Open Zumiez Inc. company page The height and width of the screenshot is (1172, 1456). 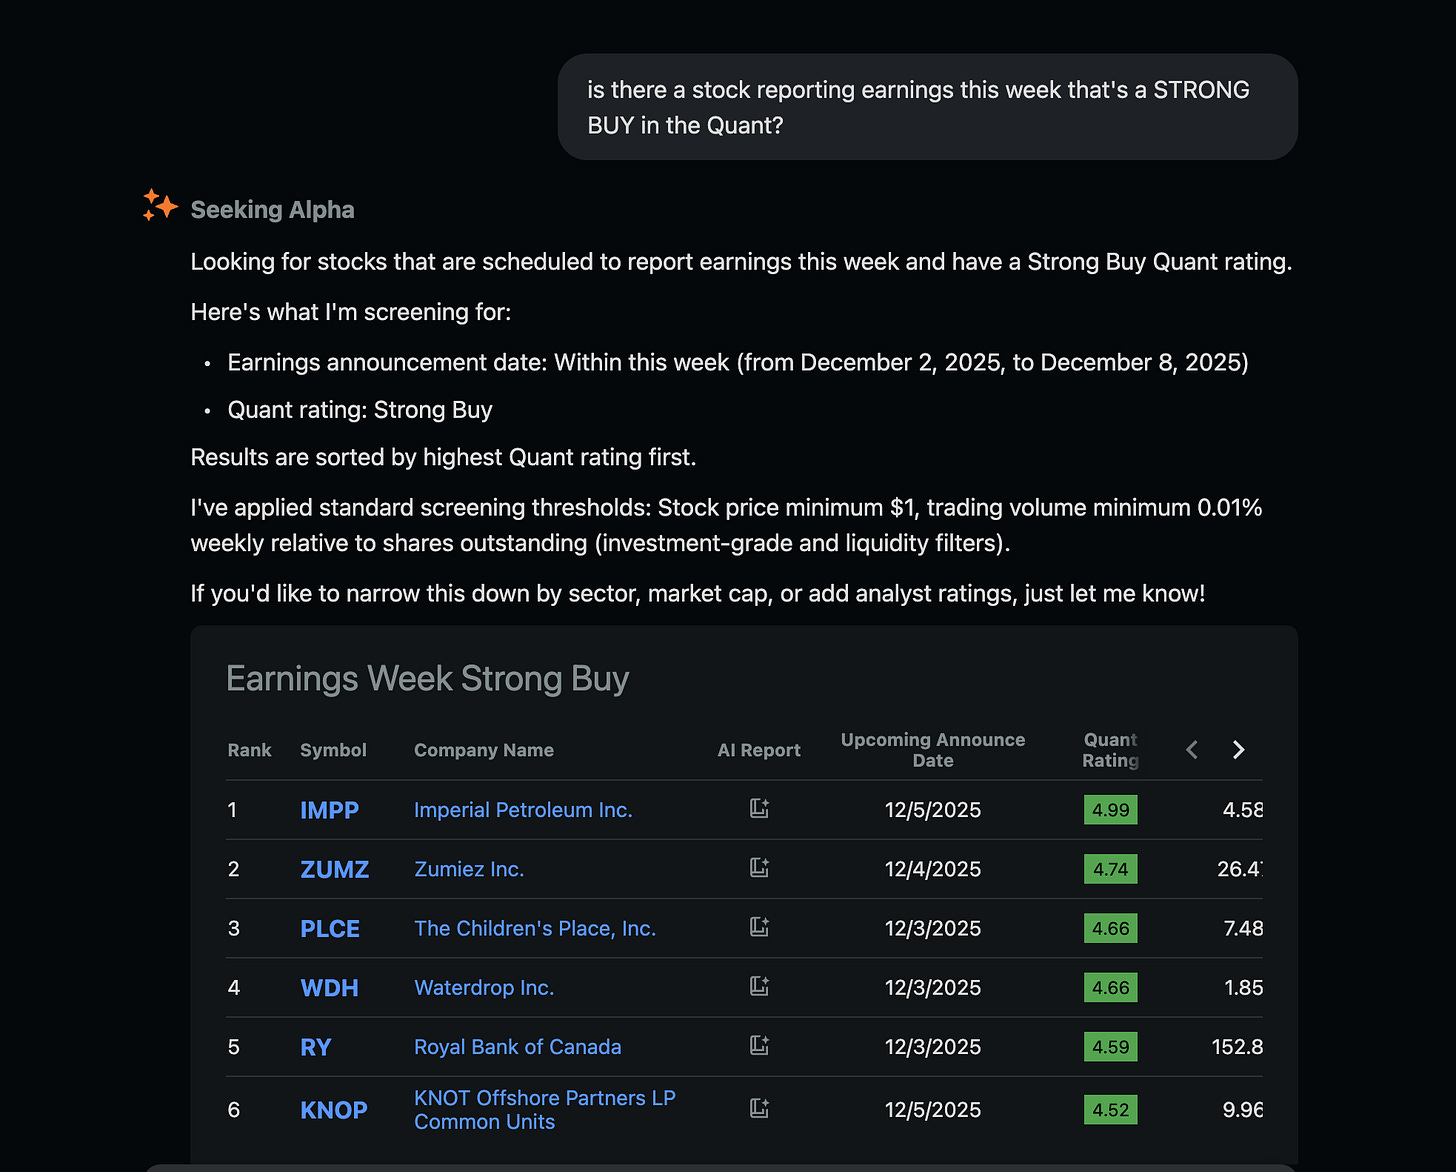[469, 869]
